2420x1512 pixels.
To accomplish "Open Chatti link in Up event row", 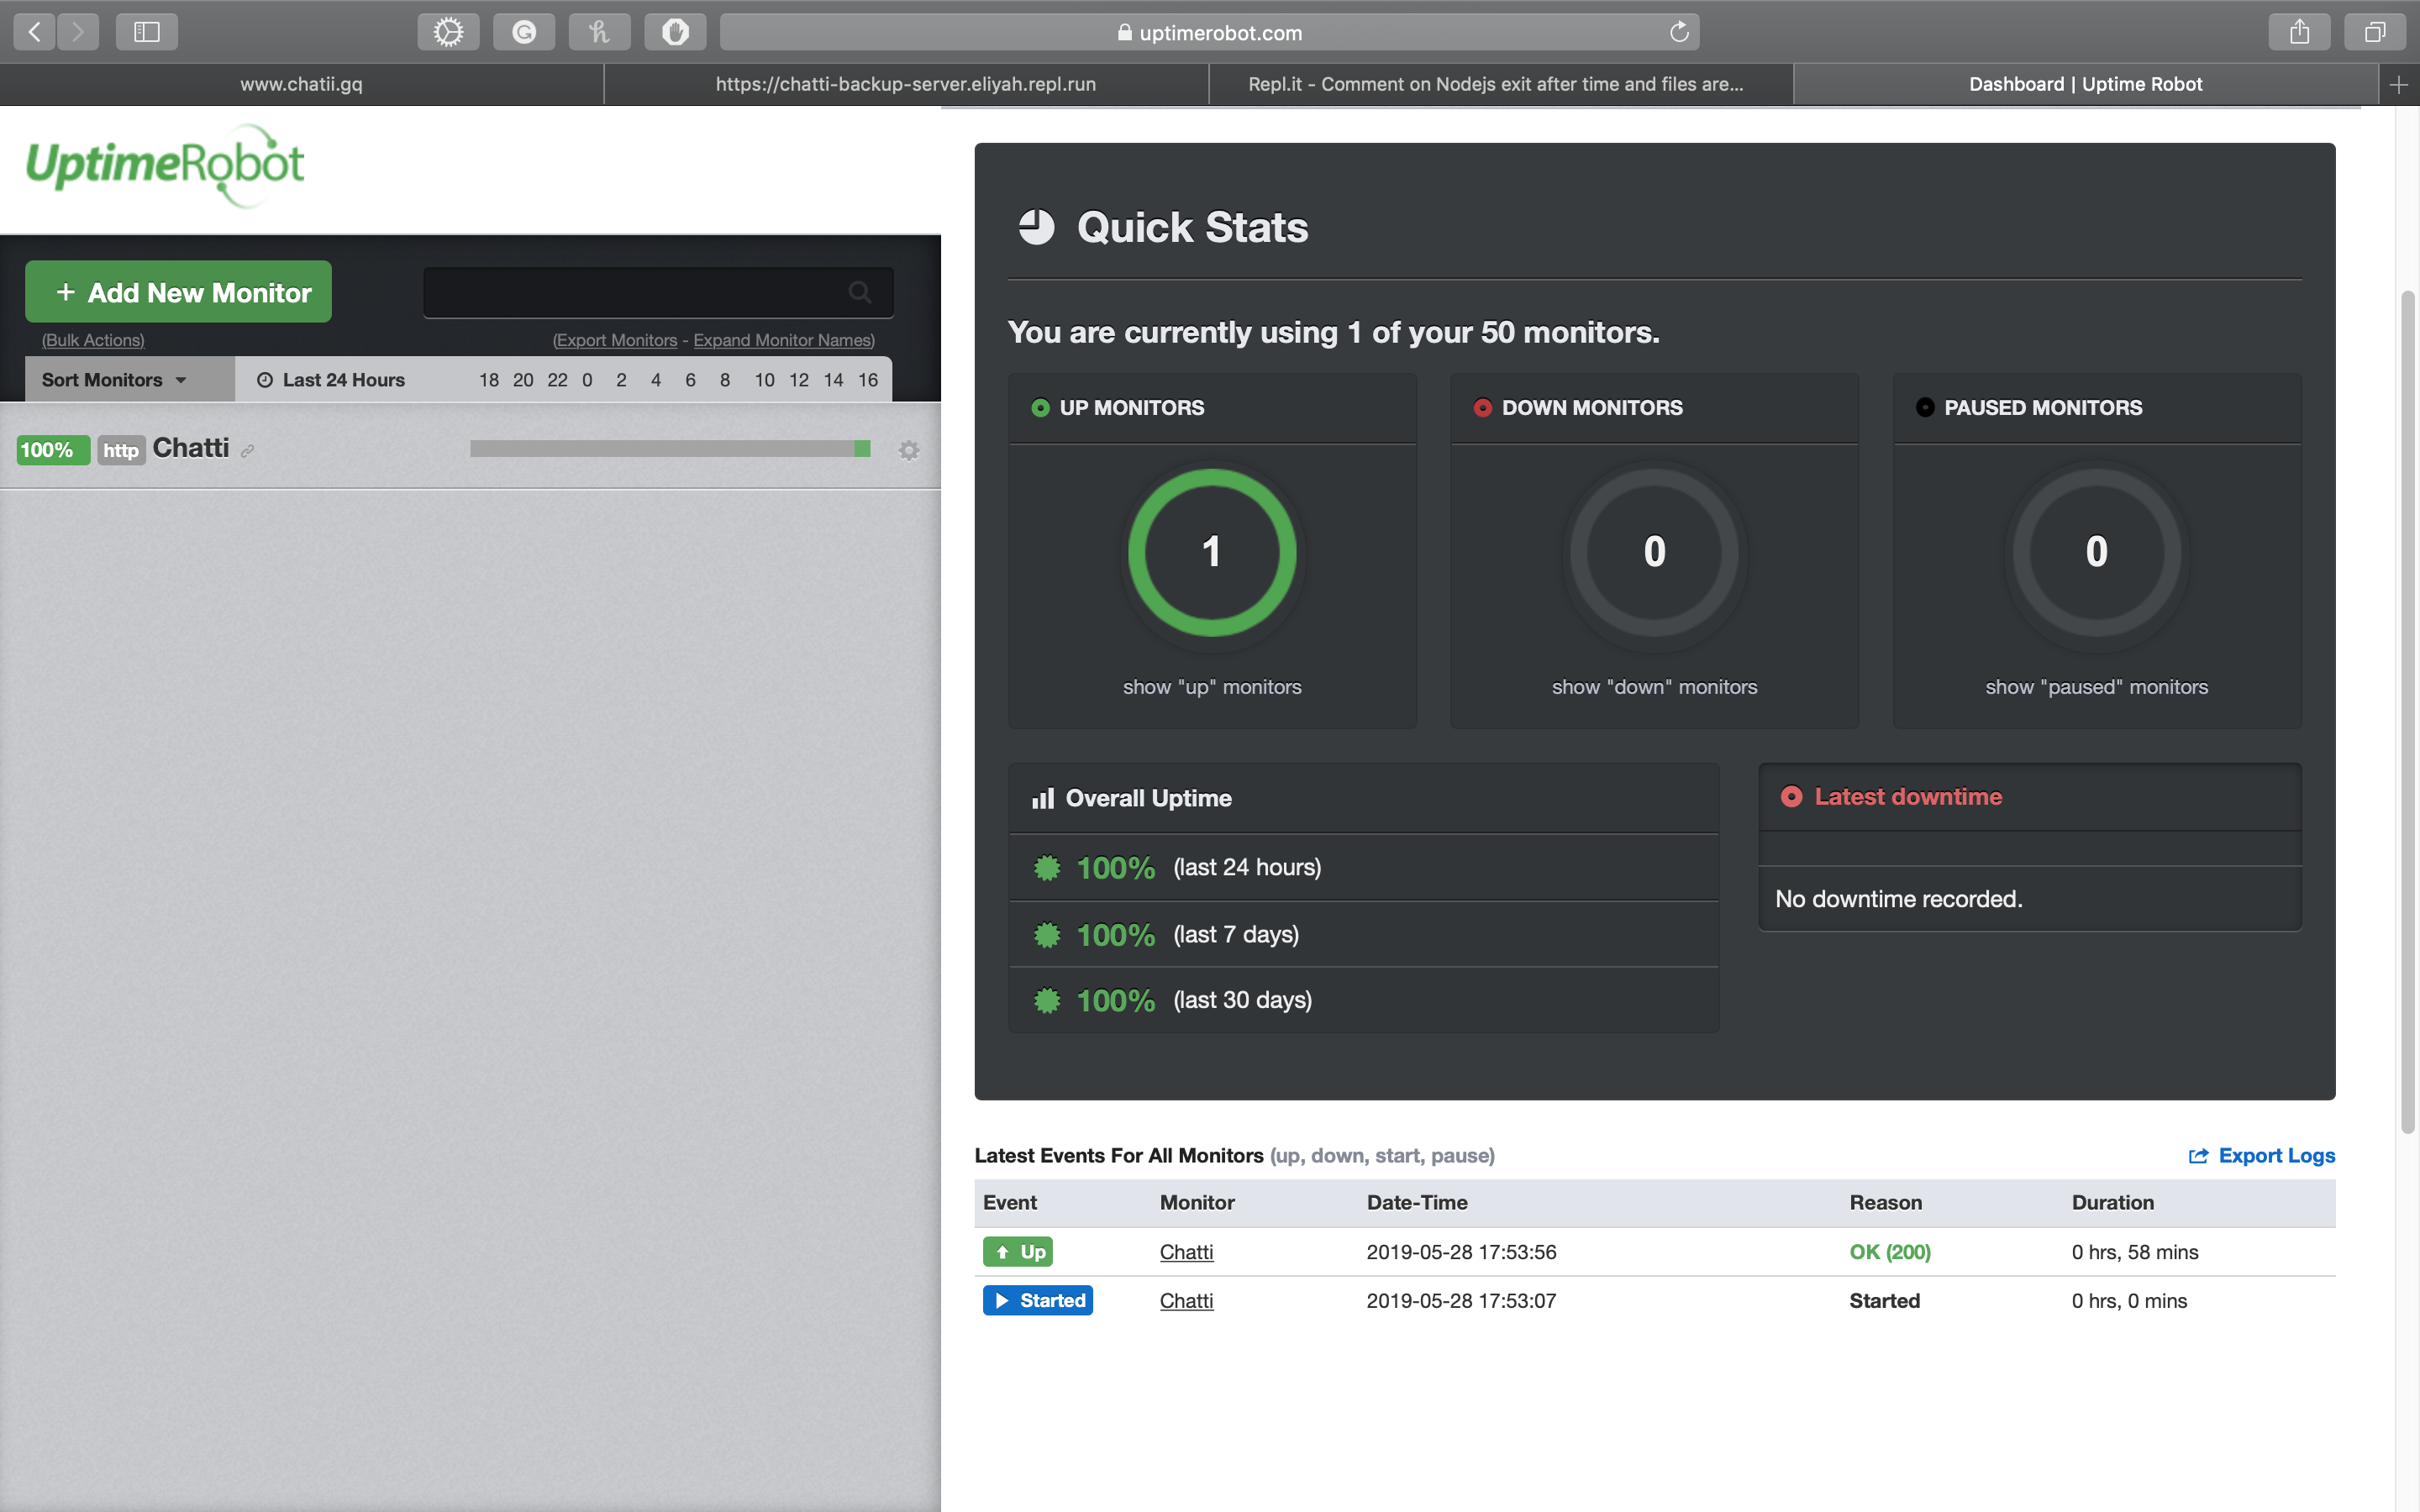I will click(x=1186, y=1252).
